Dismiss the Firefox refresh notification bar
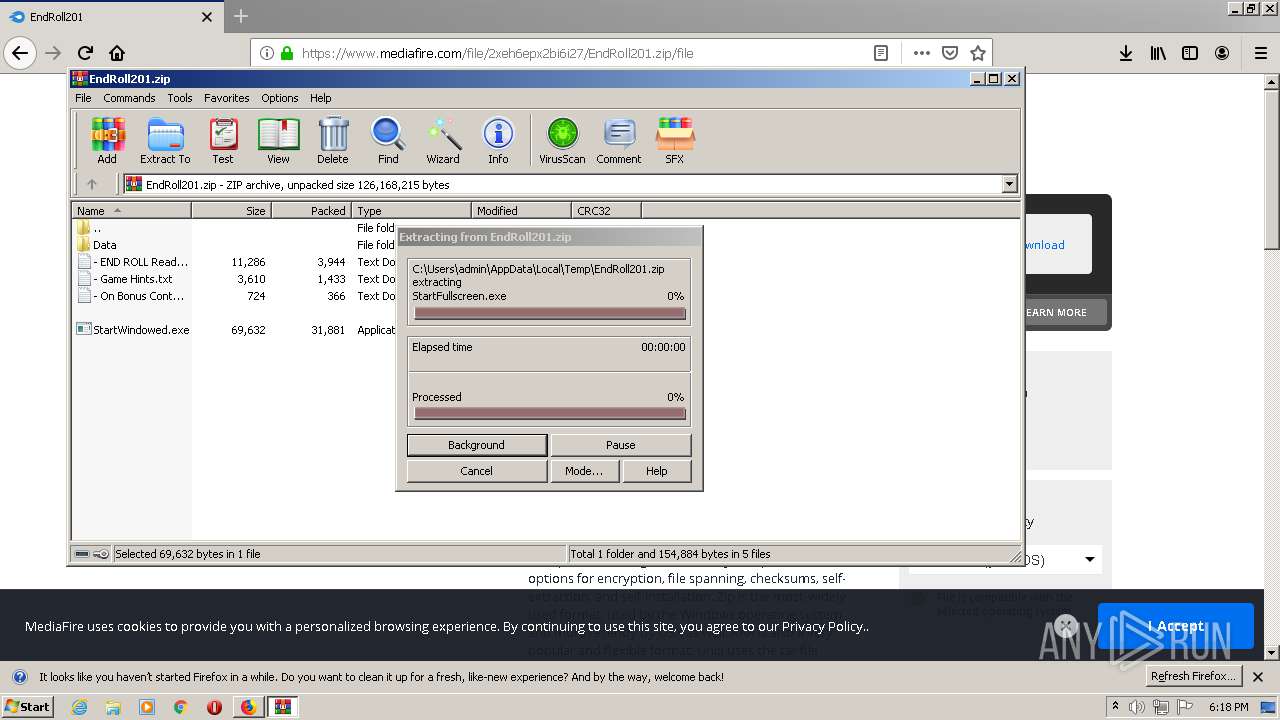Viewport: 1280px width, 720px height. click(x=1258, y=676)
